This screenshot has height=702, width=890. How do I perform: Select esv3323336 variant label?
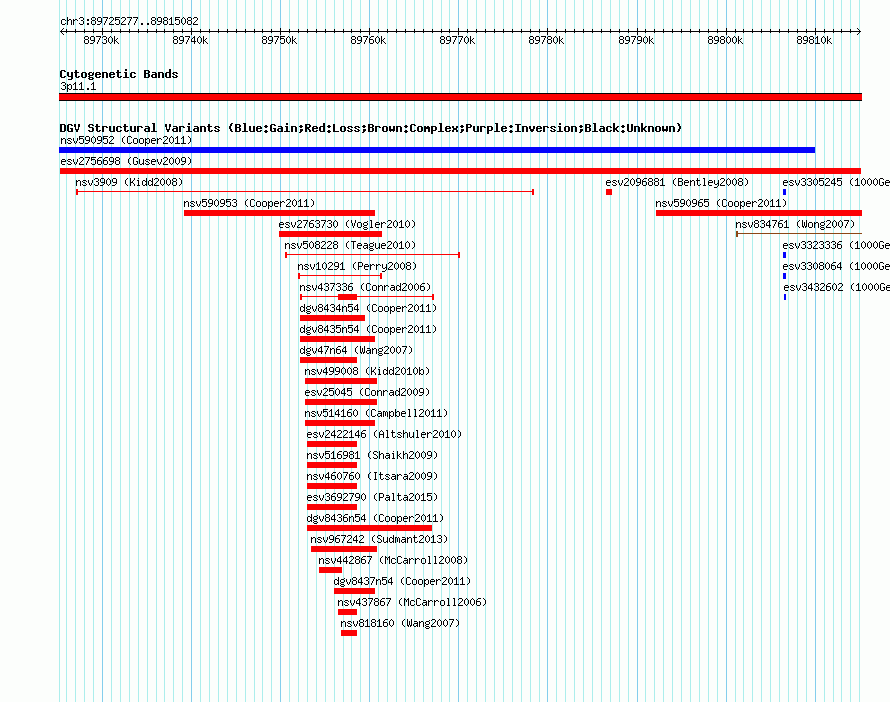point(836,245)
